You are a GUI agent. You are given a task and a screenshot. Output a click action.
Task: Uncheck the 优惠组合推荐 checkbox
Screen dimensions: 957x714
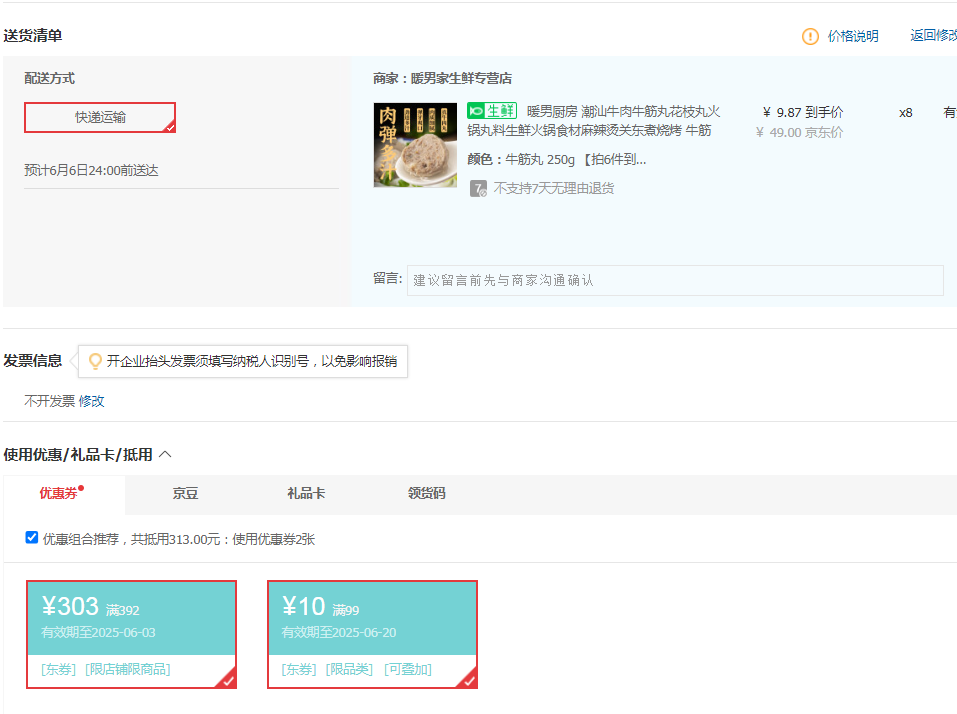(32, 537)
